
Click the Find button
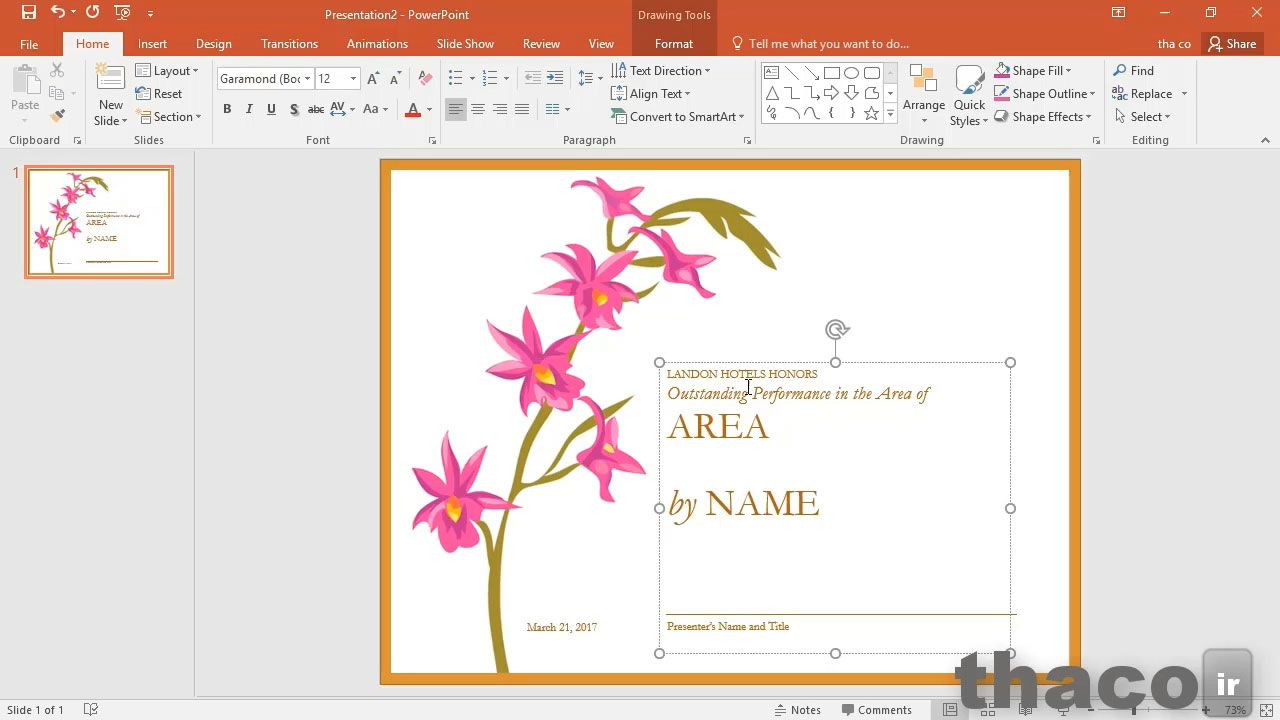click(x=1134, y=71)
